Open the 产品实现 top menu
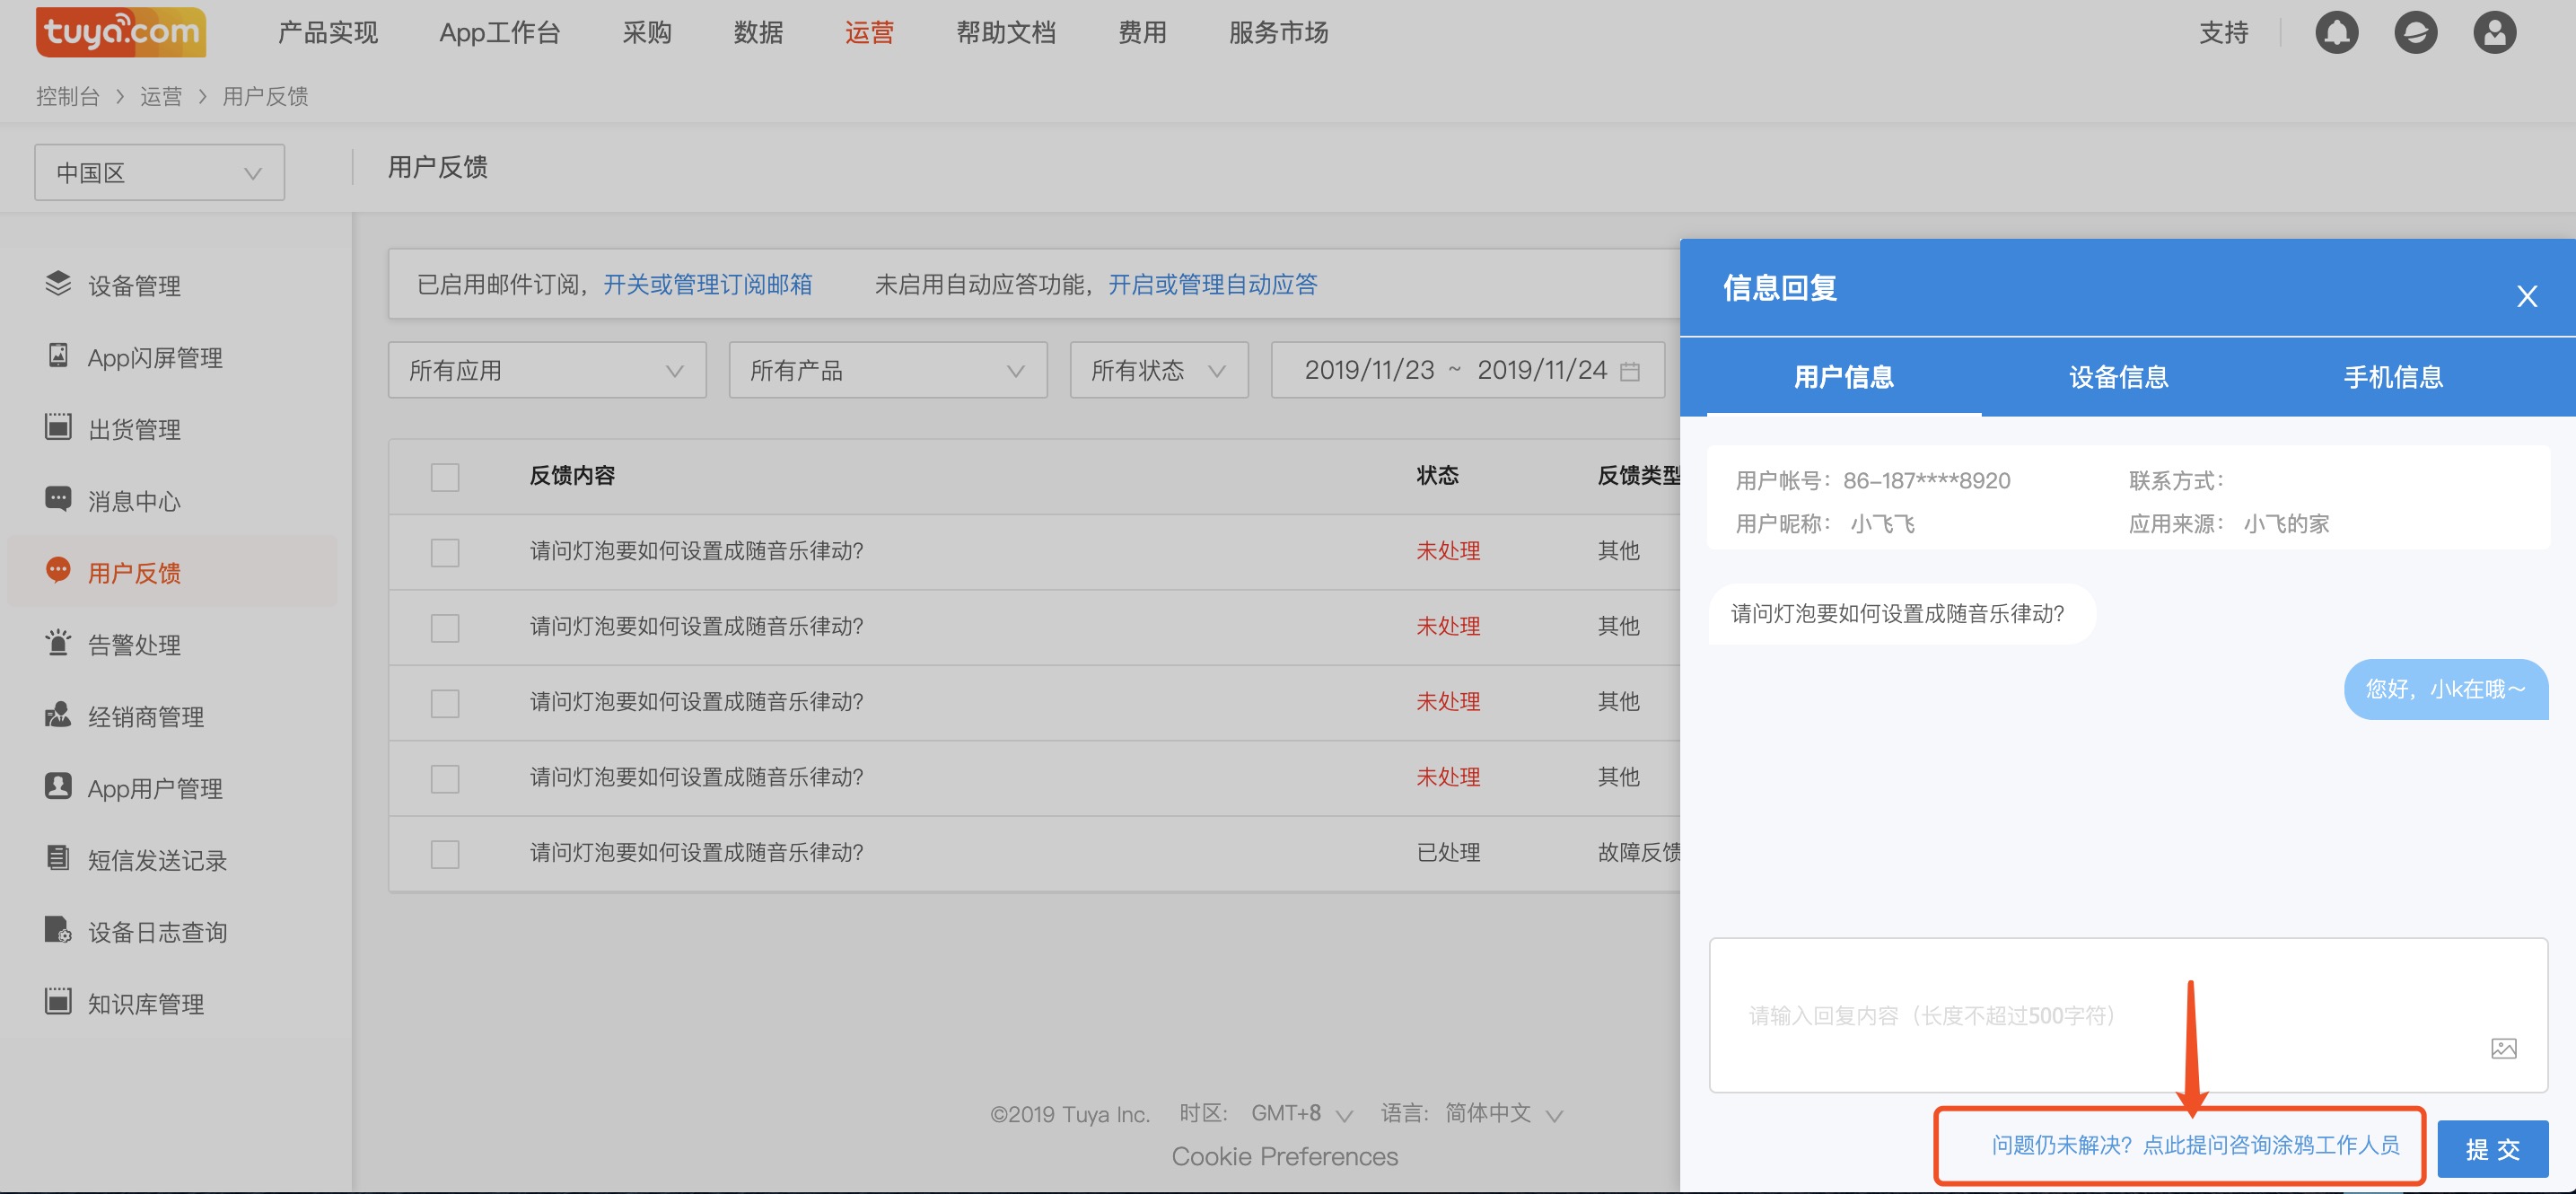This screenshot has width=2576, height=1194. click(x=328, y=33)
